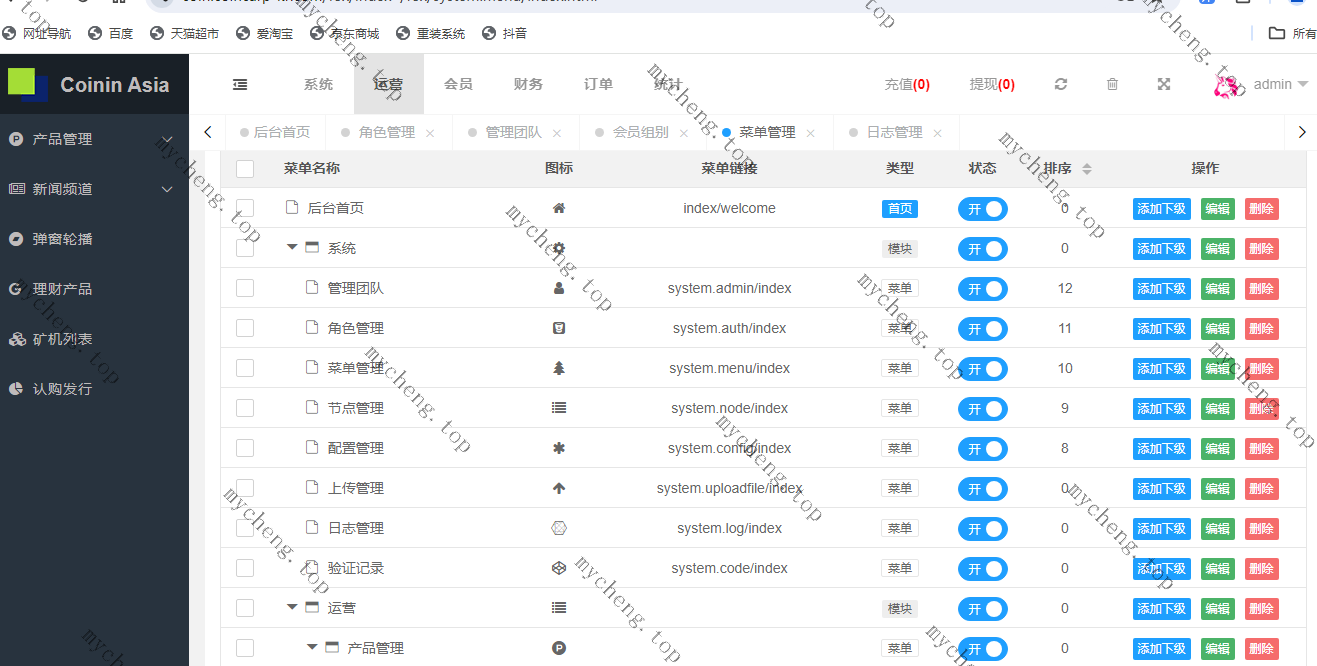Check the checkbox for the 角色管理 row
The image size is (1317, 666).
click(x=245, y=328)
